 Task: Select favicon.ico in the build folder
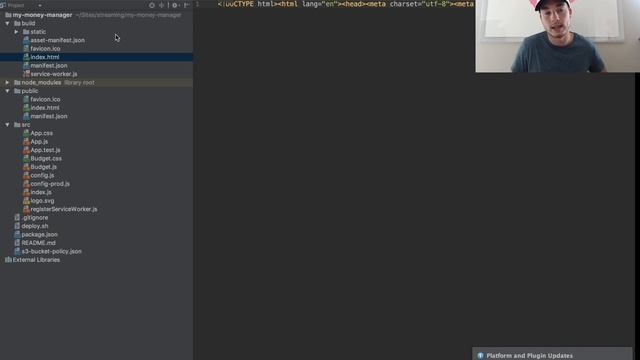[x=45, y=49]
